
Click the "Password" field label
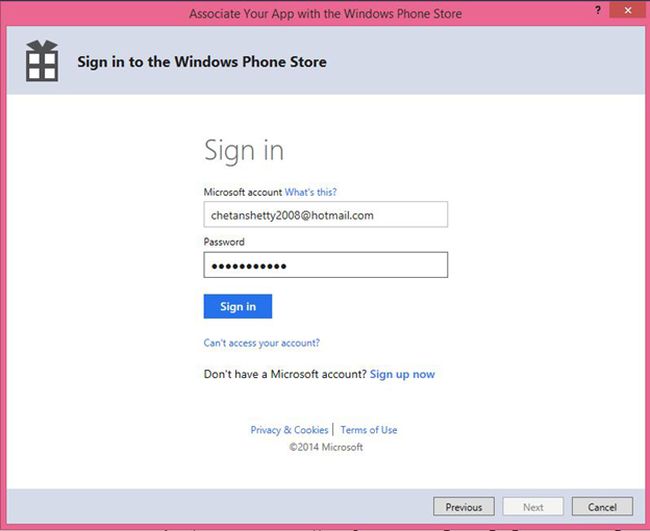[x=224, y=242]
